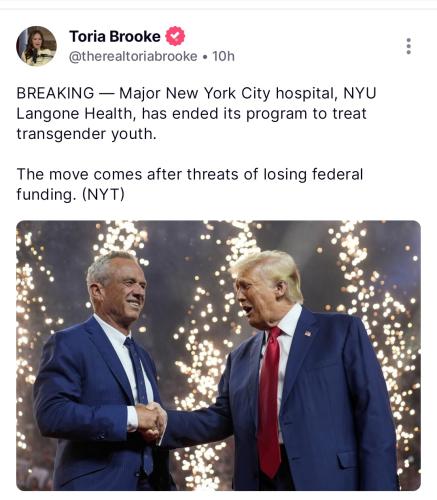Image resolution: width=437 pixels, height=500 pixels.
Task: Click the Toria Brooke display name
Action: pyautogui.click(x=115, y=36)
